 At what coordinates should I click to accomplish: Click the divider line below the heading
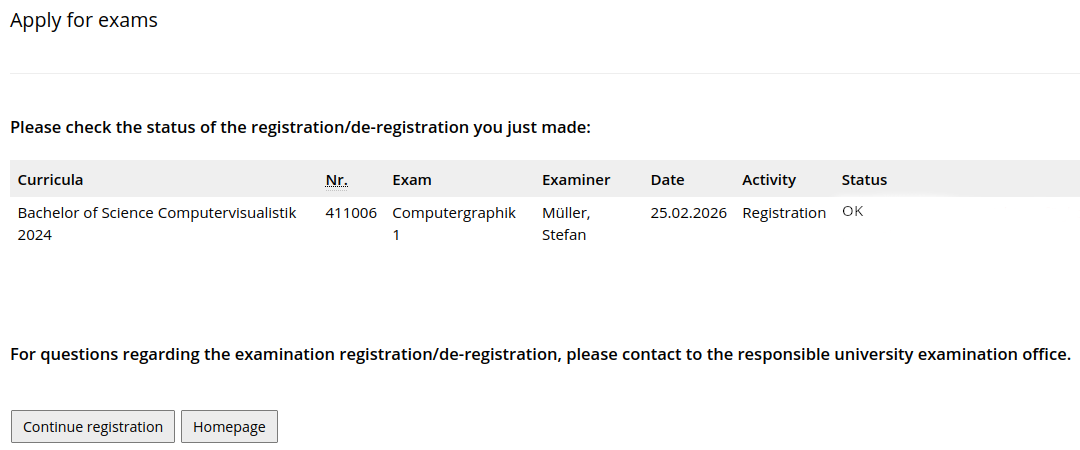[x=540, y=74]
